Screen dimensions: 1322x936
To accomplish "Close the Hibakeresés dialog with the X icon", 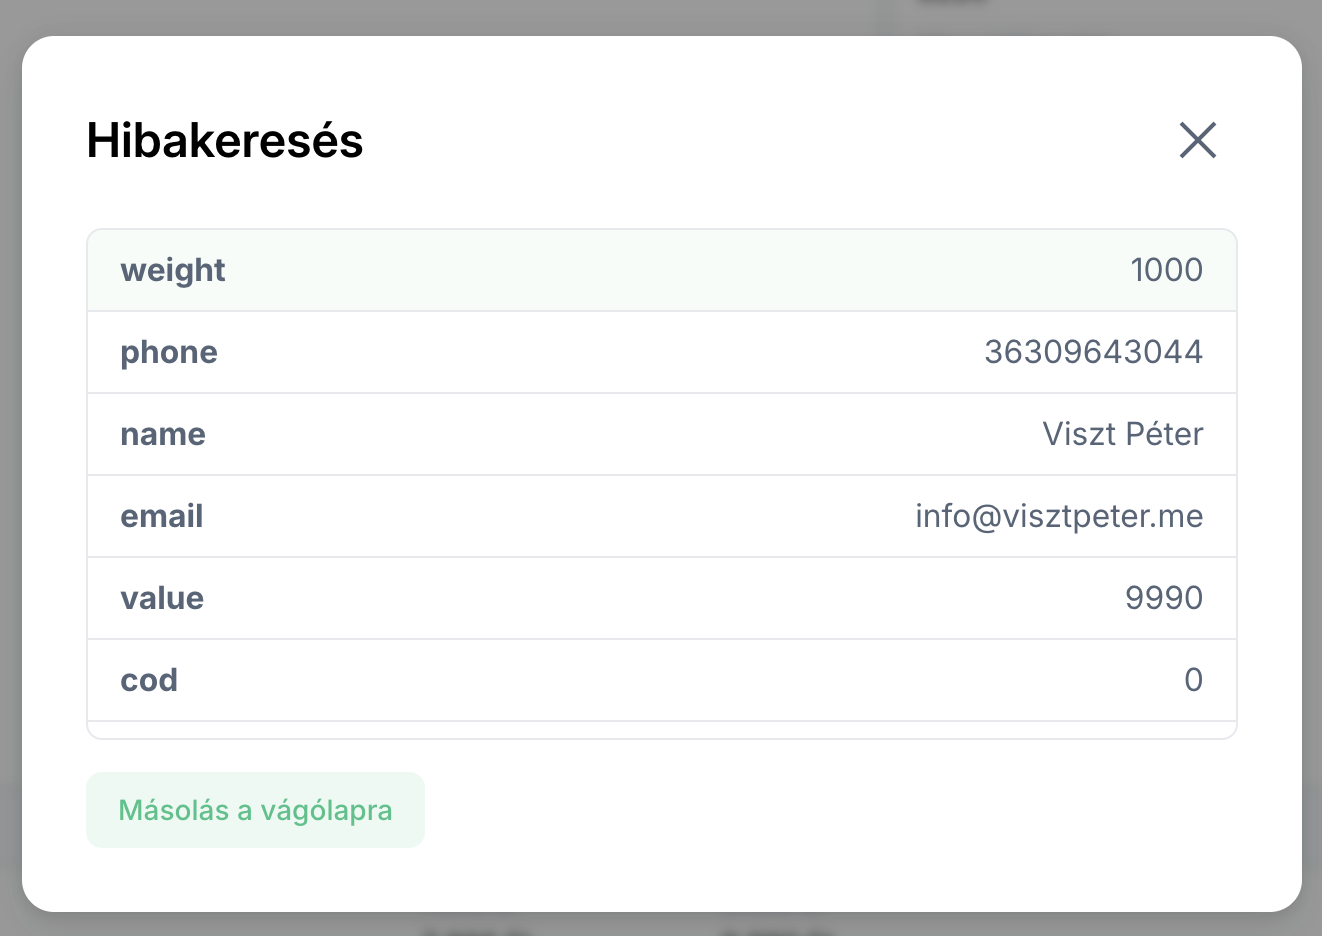I will coord(1197,140).
